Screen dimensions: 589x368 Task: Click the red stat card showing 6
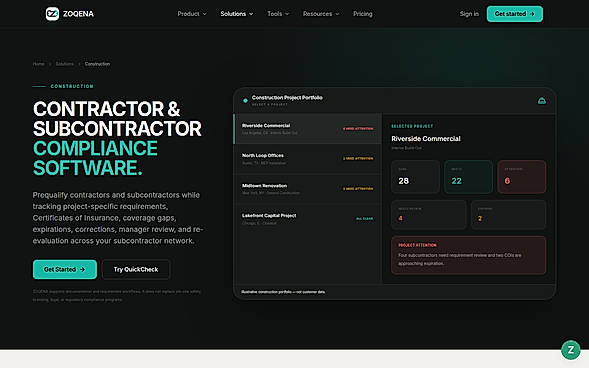coord(522,177)
